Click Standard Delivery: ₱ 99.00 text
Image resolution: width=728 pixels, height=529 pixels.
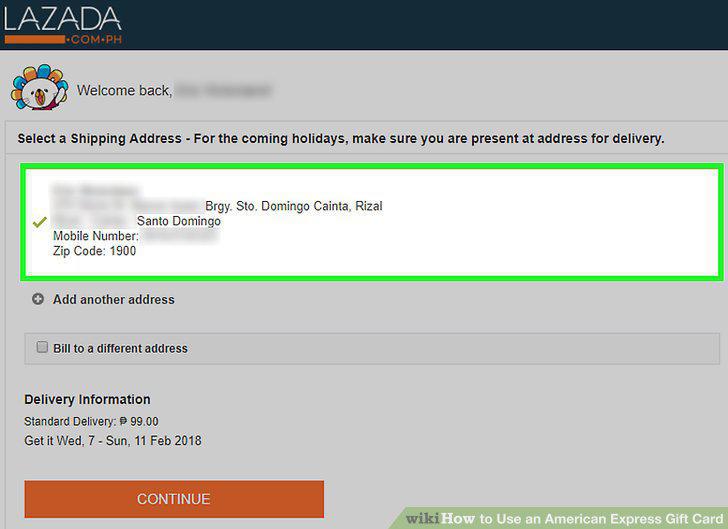coord(91,421)
